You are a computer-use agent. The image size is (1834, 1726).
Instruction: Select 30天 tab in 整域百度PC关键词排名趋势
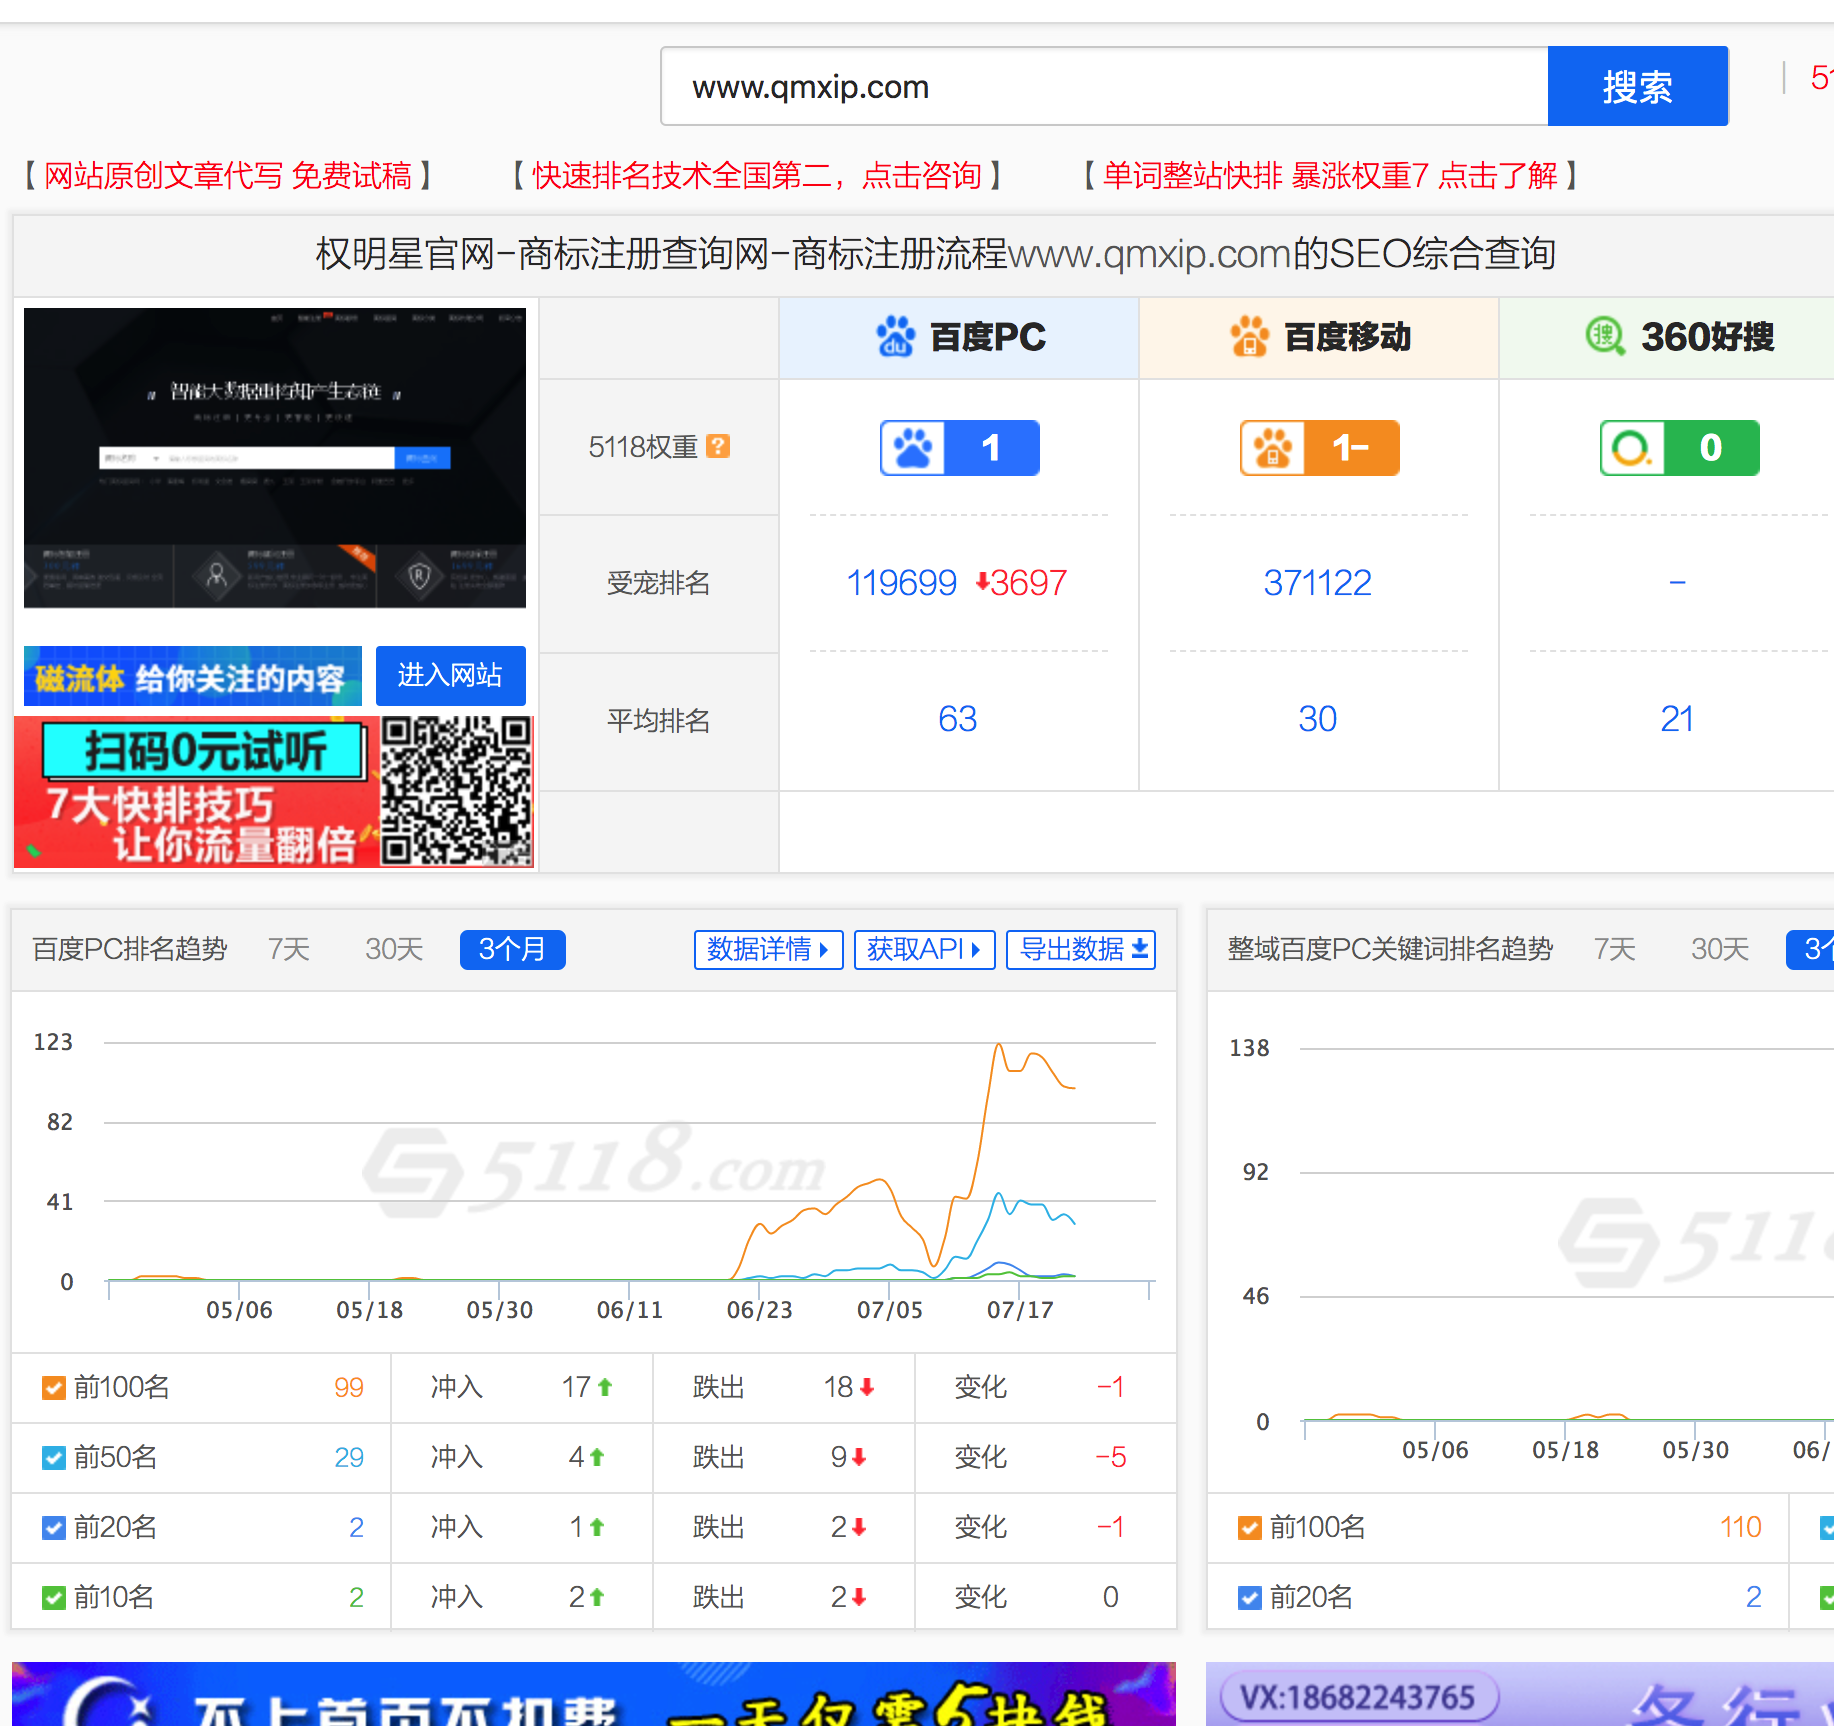pos(1720,949)
